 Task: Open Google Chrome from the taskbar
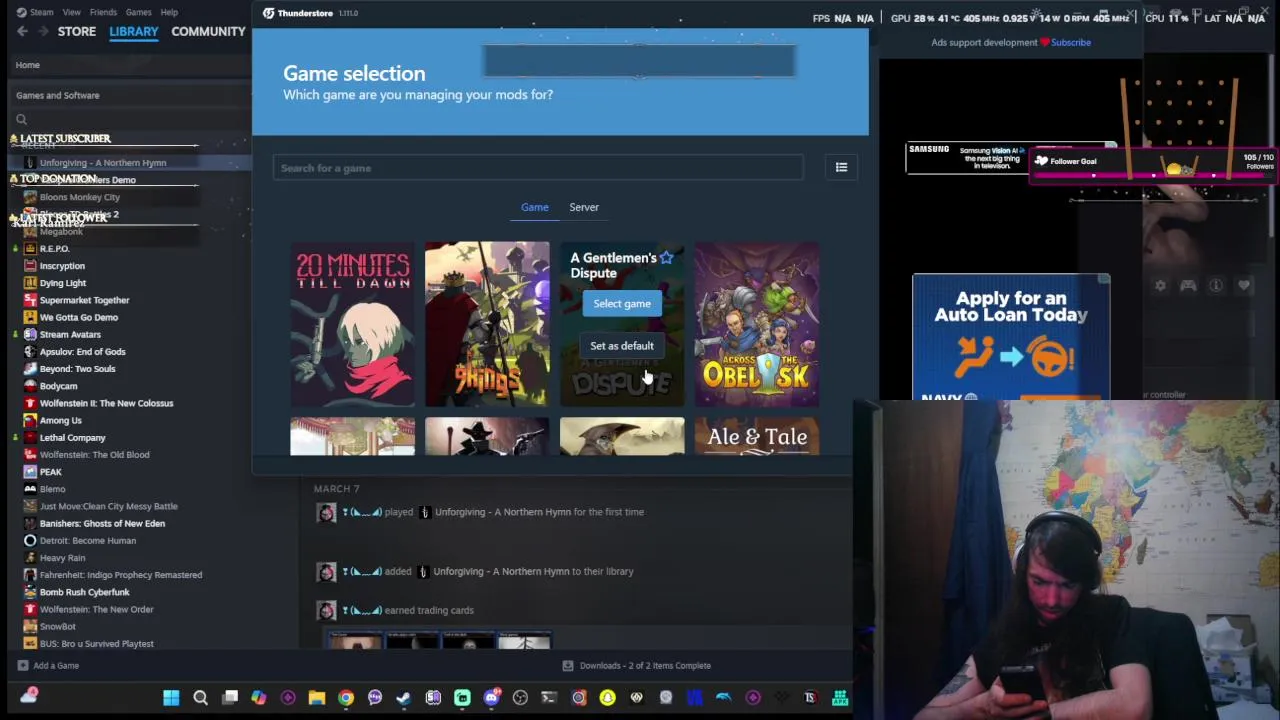pos(345,697)
